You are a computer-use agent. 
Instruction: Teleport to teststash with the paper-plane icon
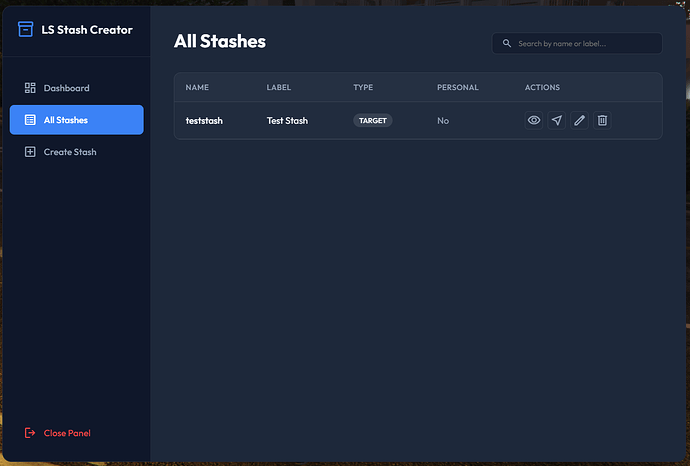pos(557,120)
